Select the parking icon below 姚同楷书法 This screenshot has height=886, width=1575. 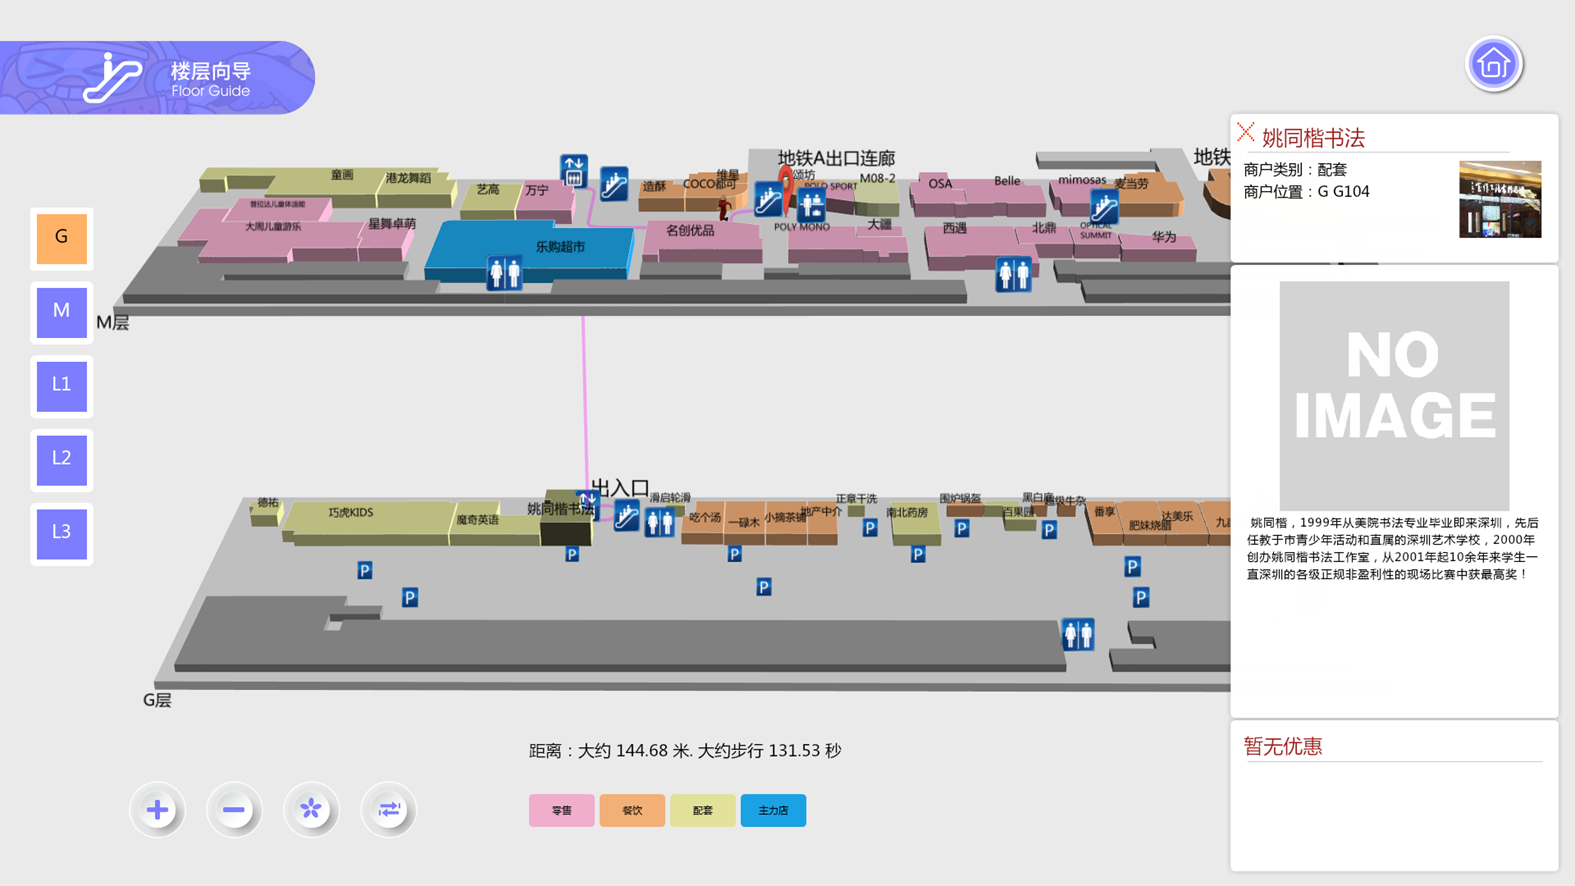[572, 554]
